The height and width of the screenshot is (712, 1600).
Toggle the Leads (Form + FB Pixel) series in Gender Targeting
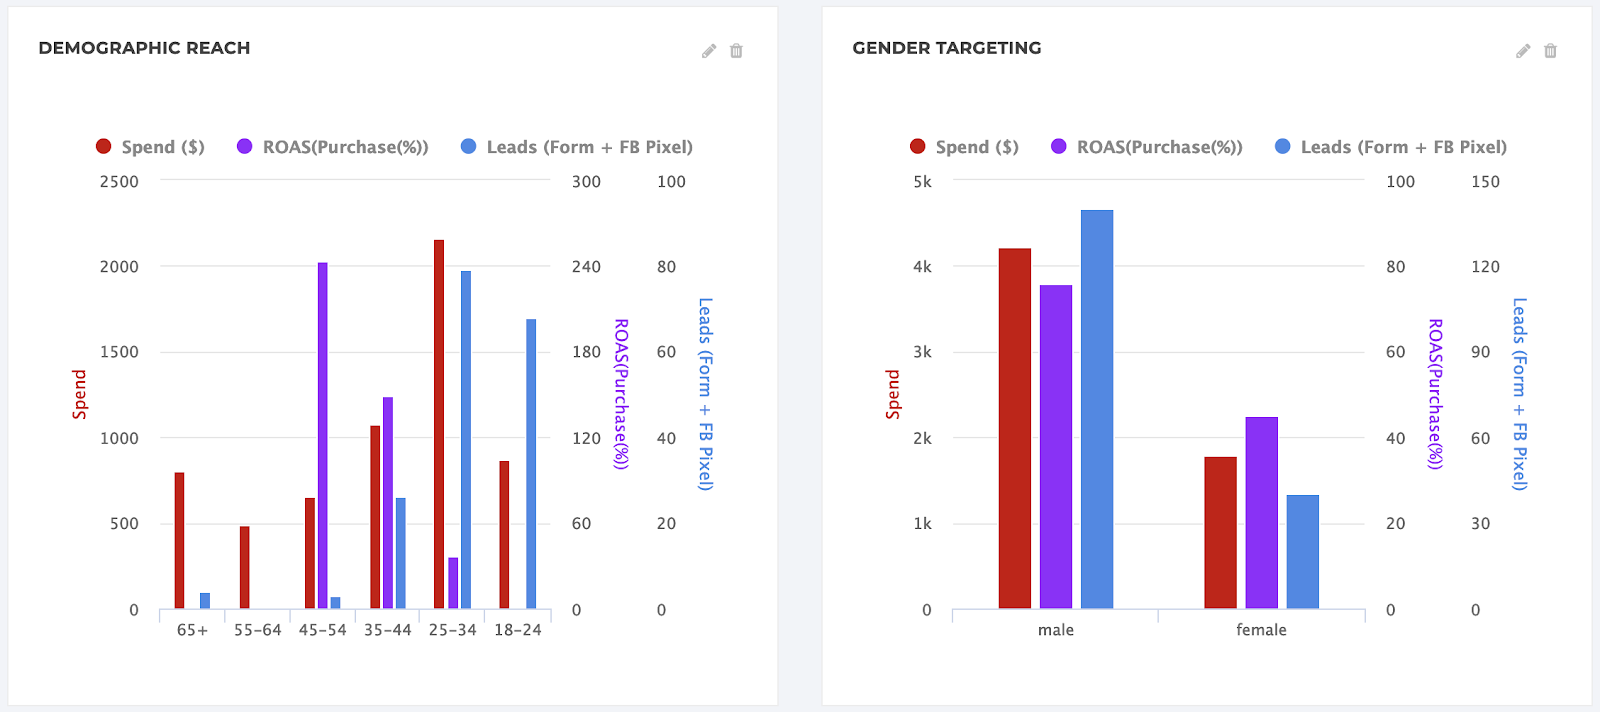(x=1405, y=146)
